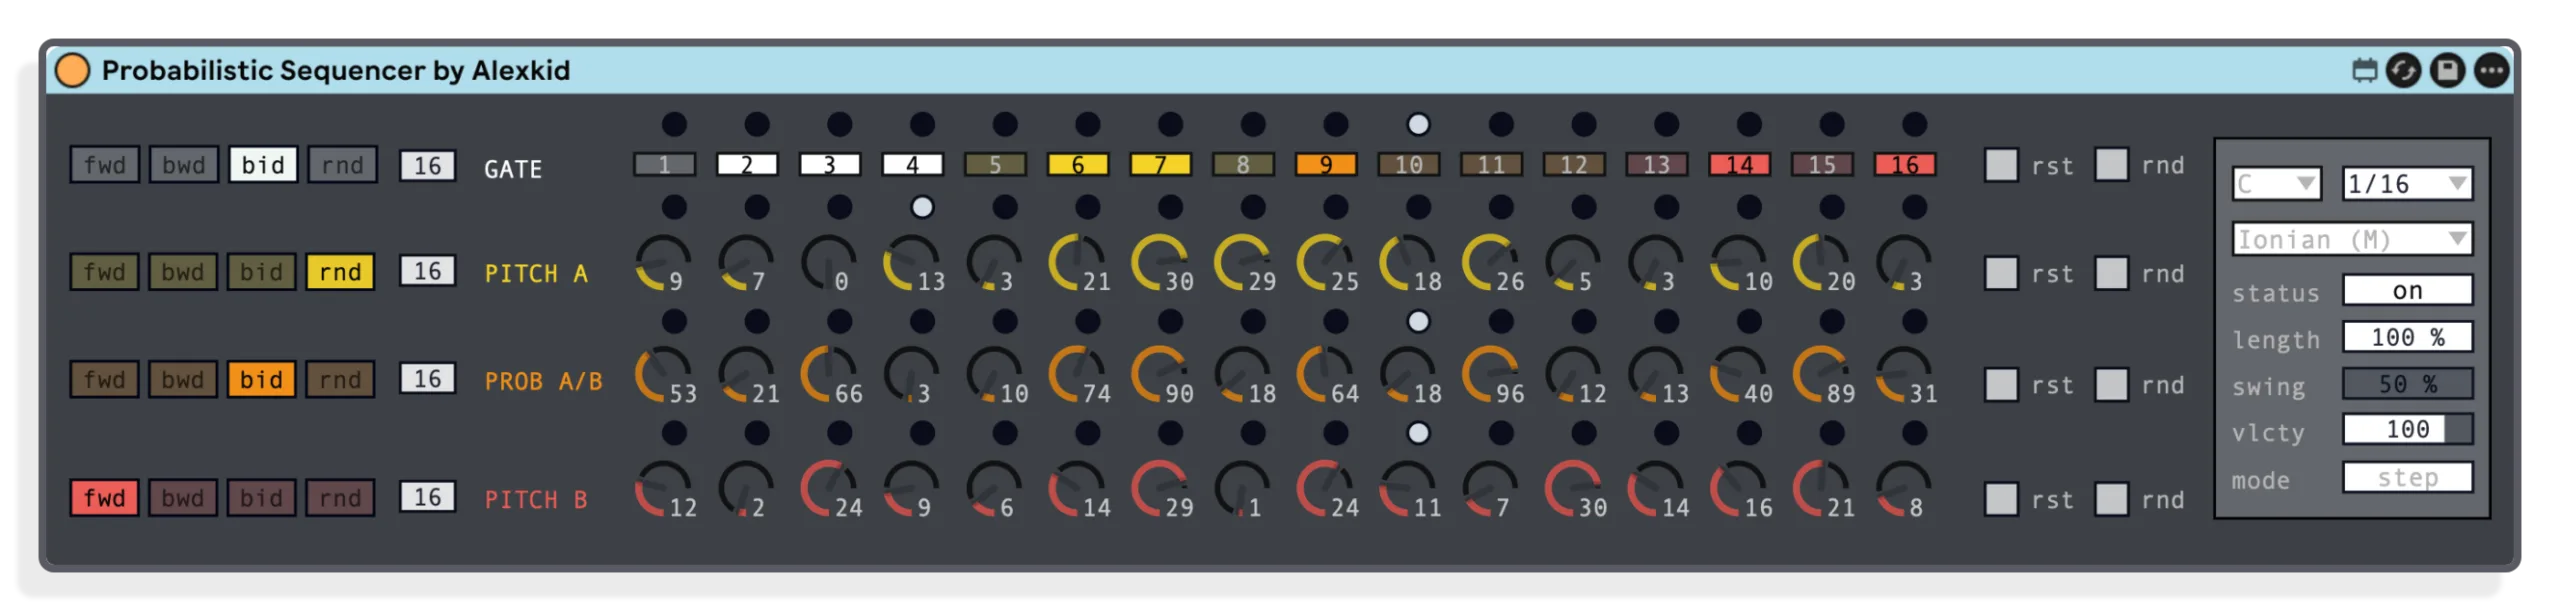Click the mode step selector

click(2407, 478)
